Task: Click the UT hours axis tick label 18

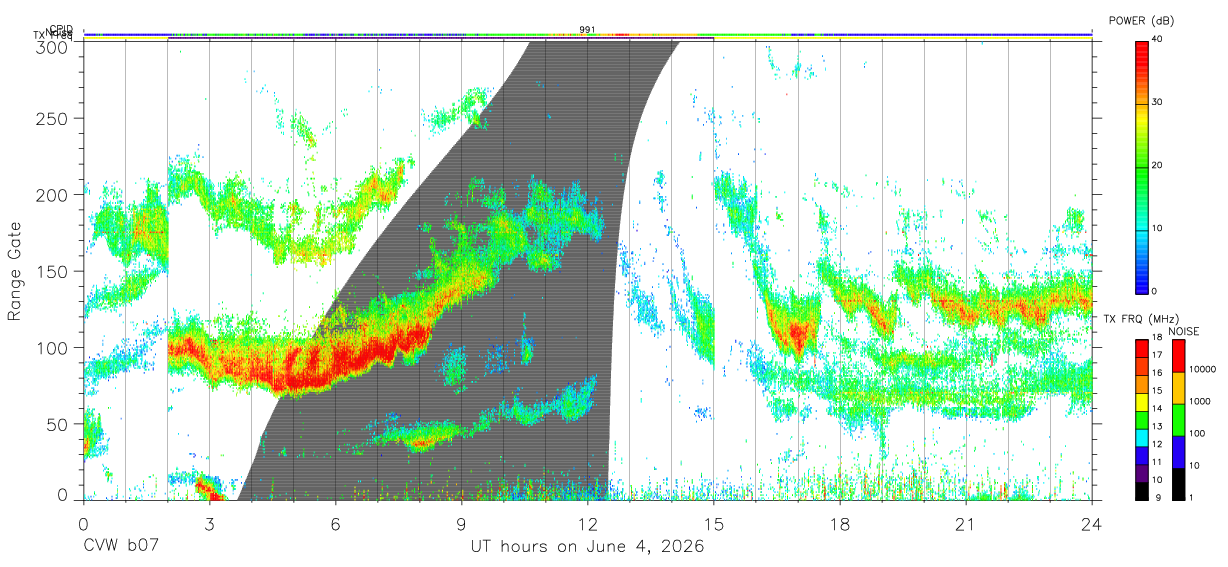Action: (839, 525)
